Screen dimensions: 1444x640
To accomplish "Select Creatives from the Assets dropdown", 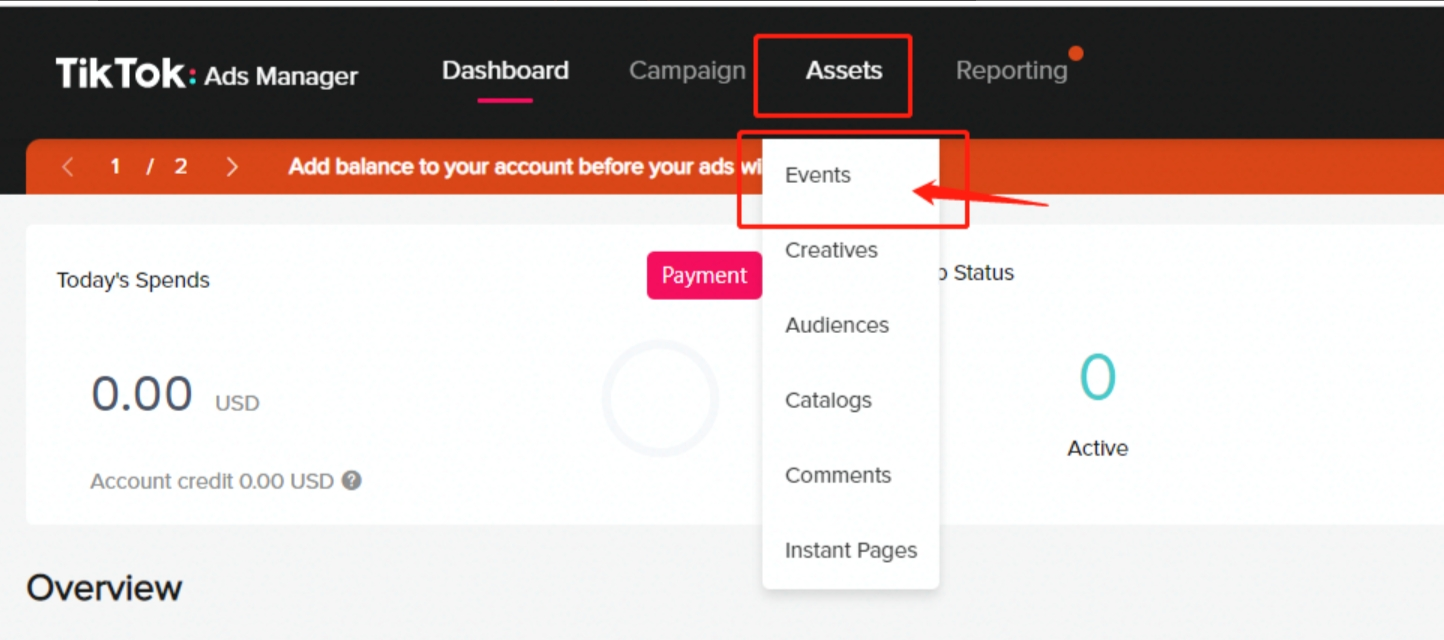I will (831, 250).
